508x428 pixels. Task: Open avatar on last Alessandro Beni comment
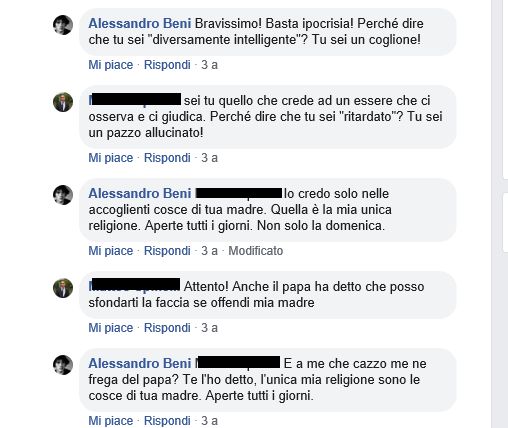coord(63,365)
